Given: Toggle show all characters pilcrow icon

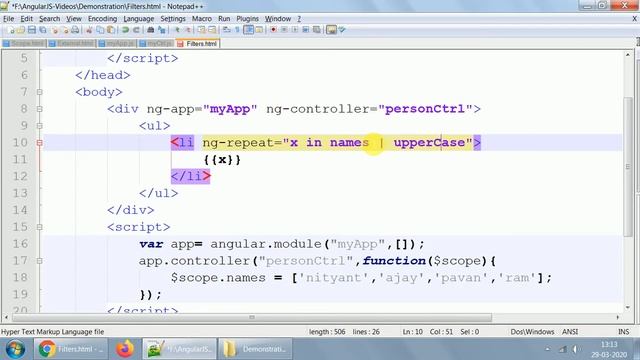Looking at the screenshot, I should 237,30.
